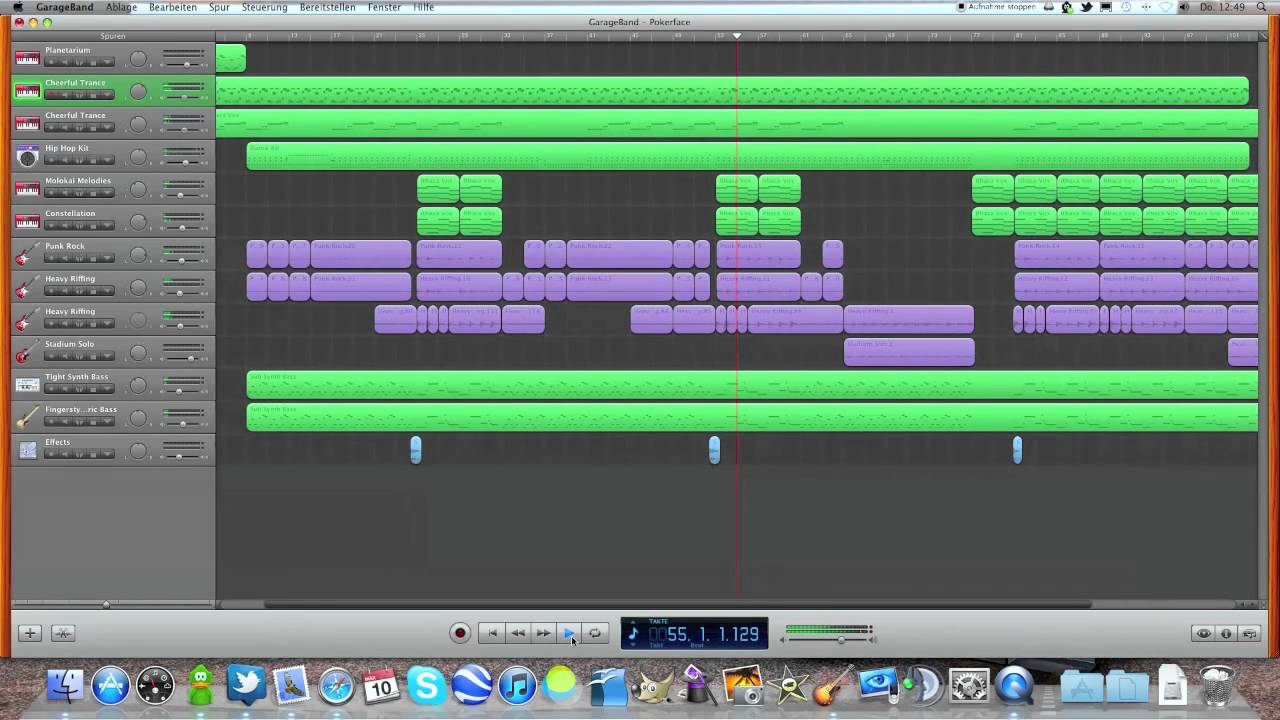The image size is (1280, 720).
Task: Open GarageBand guitar icon in Dock
Action: click(x=832, y=686)
